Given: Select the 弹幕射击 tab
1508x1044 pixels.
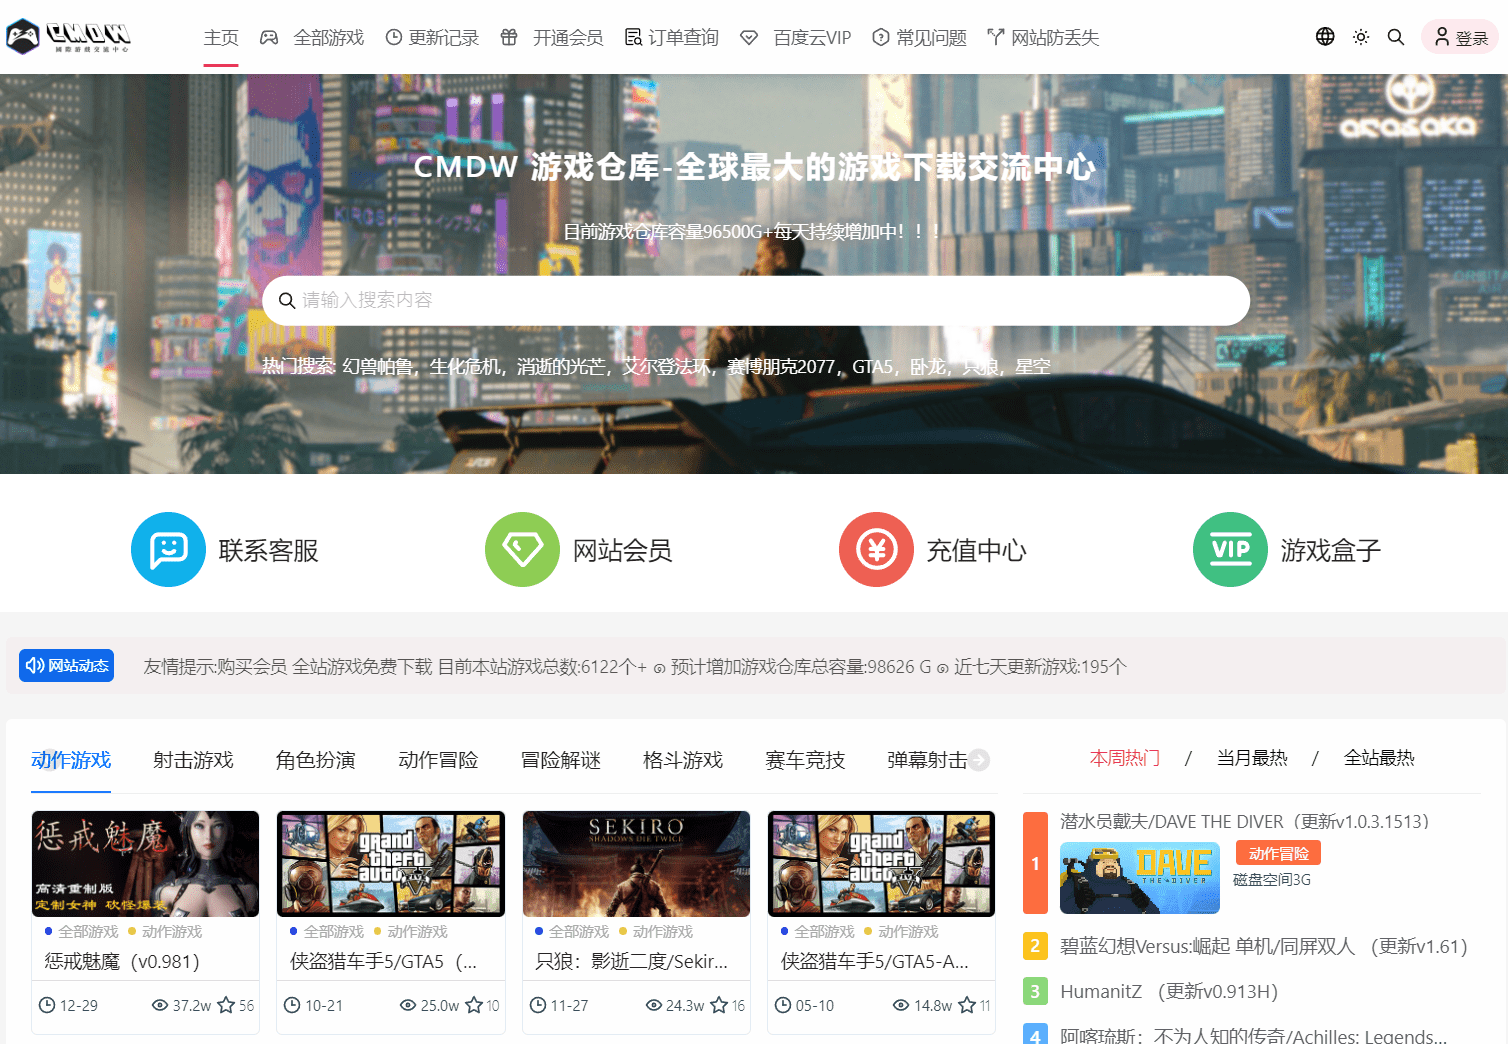Looking at the screenshot, I should pos(927,760).
